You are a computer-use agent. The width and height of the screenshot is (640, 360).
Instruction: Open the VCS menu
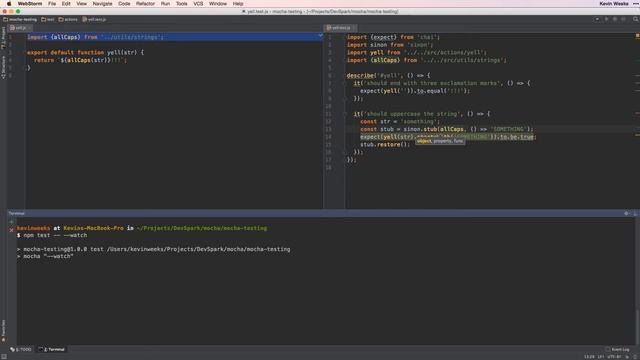coord(198,4)
